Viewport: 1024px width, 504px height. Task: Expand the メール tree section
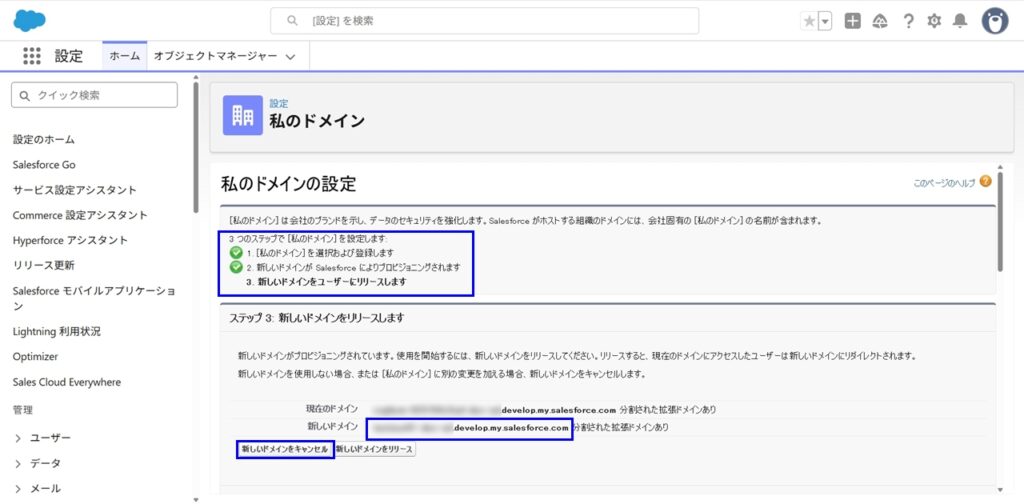[x=19, y=488]
